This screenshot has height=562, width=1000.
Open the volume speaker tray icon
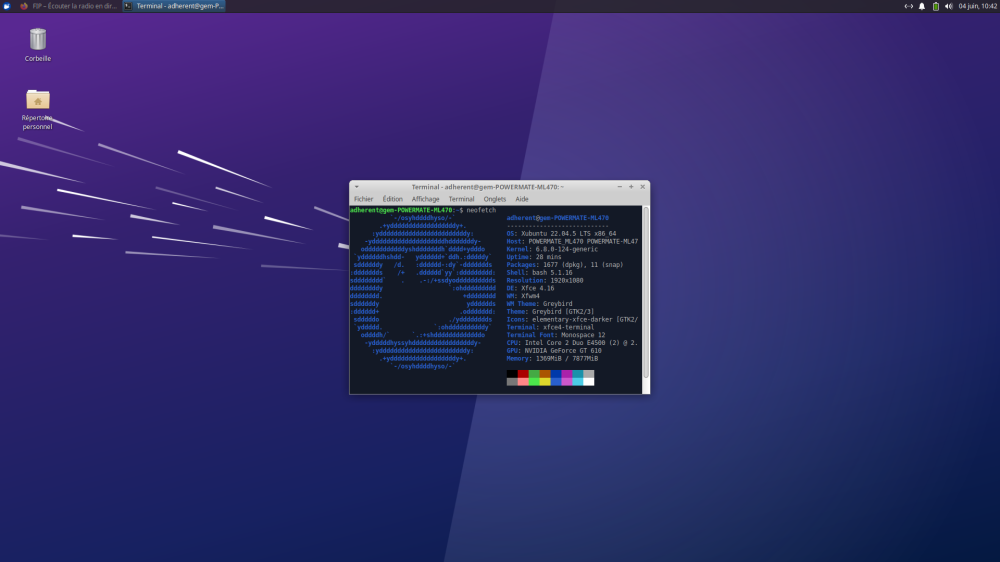coord(948,6)
